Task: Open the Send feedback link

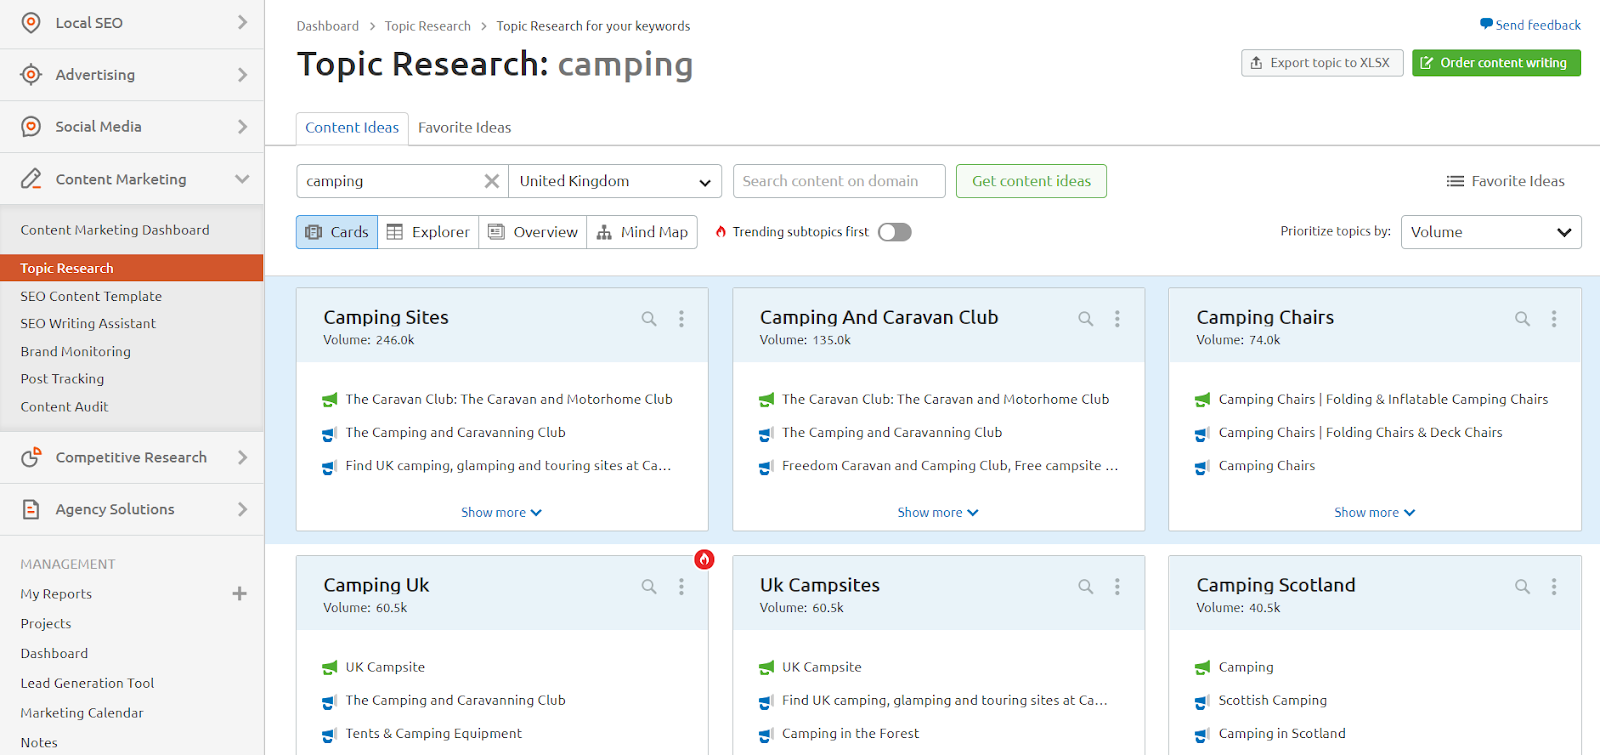Action: [x=1538, y=25]
